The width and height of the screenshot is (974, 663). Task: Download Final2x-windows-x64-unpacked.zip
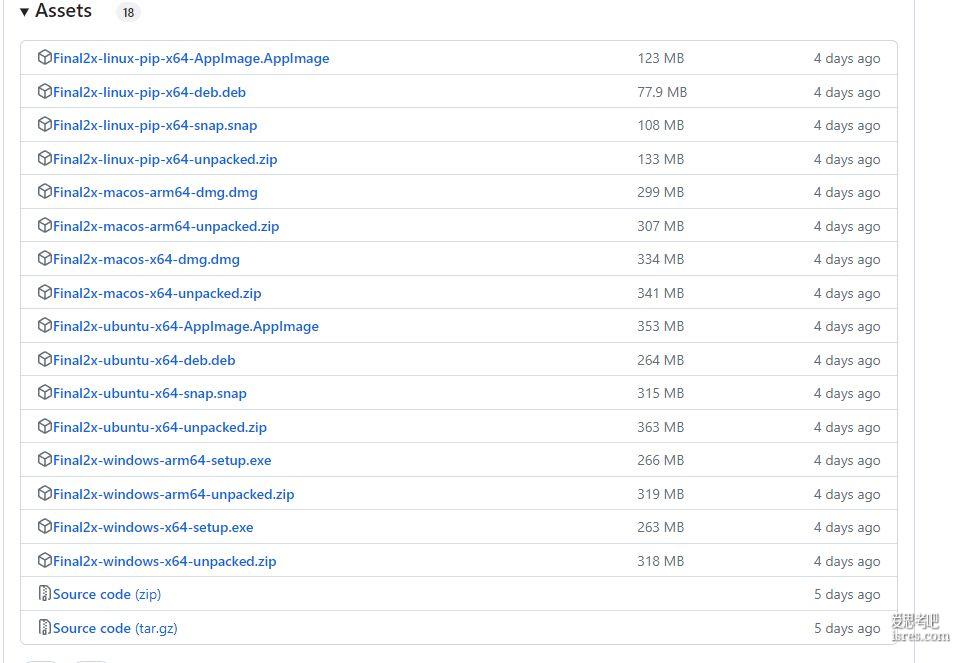[165, 562]
